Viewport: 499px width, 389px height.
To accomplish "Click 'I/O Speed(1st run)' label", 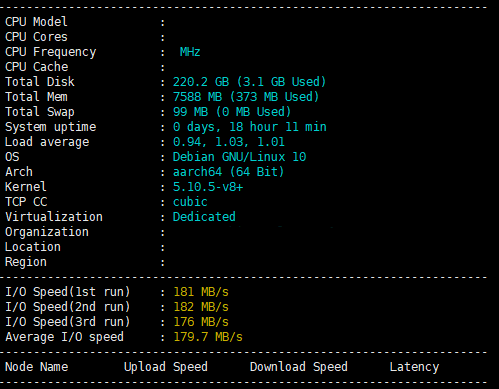I will pos(68,292).
